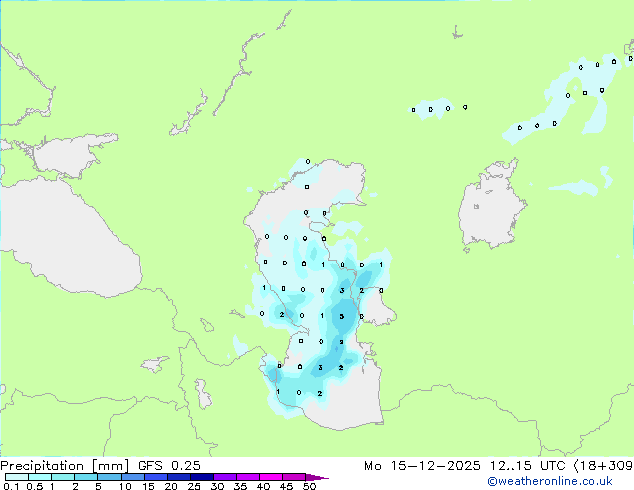Click the 20–25 mm legend color swatch
Viewport: 634px width, 490px height.
(x=178, y=477)
